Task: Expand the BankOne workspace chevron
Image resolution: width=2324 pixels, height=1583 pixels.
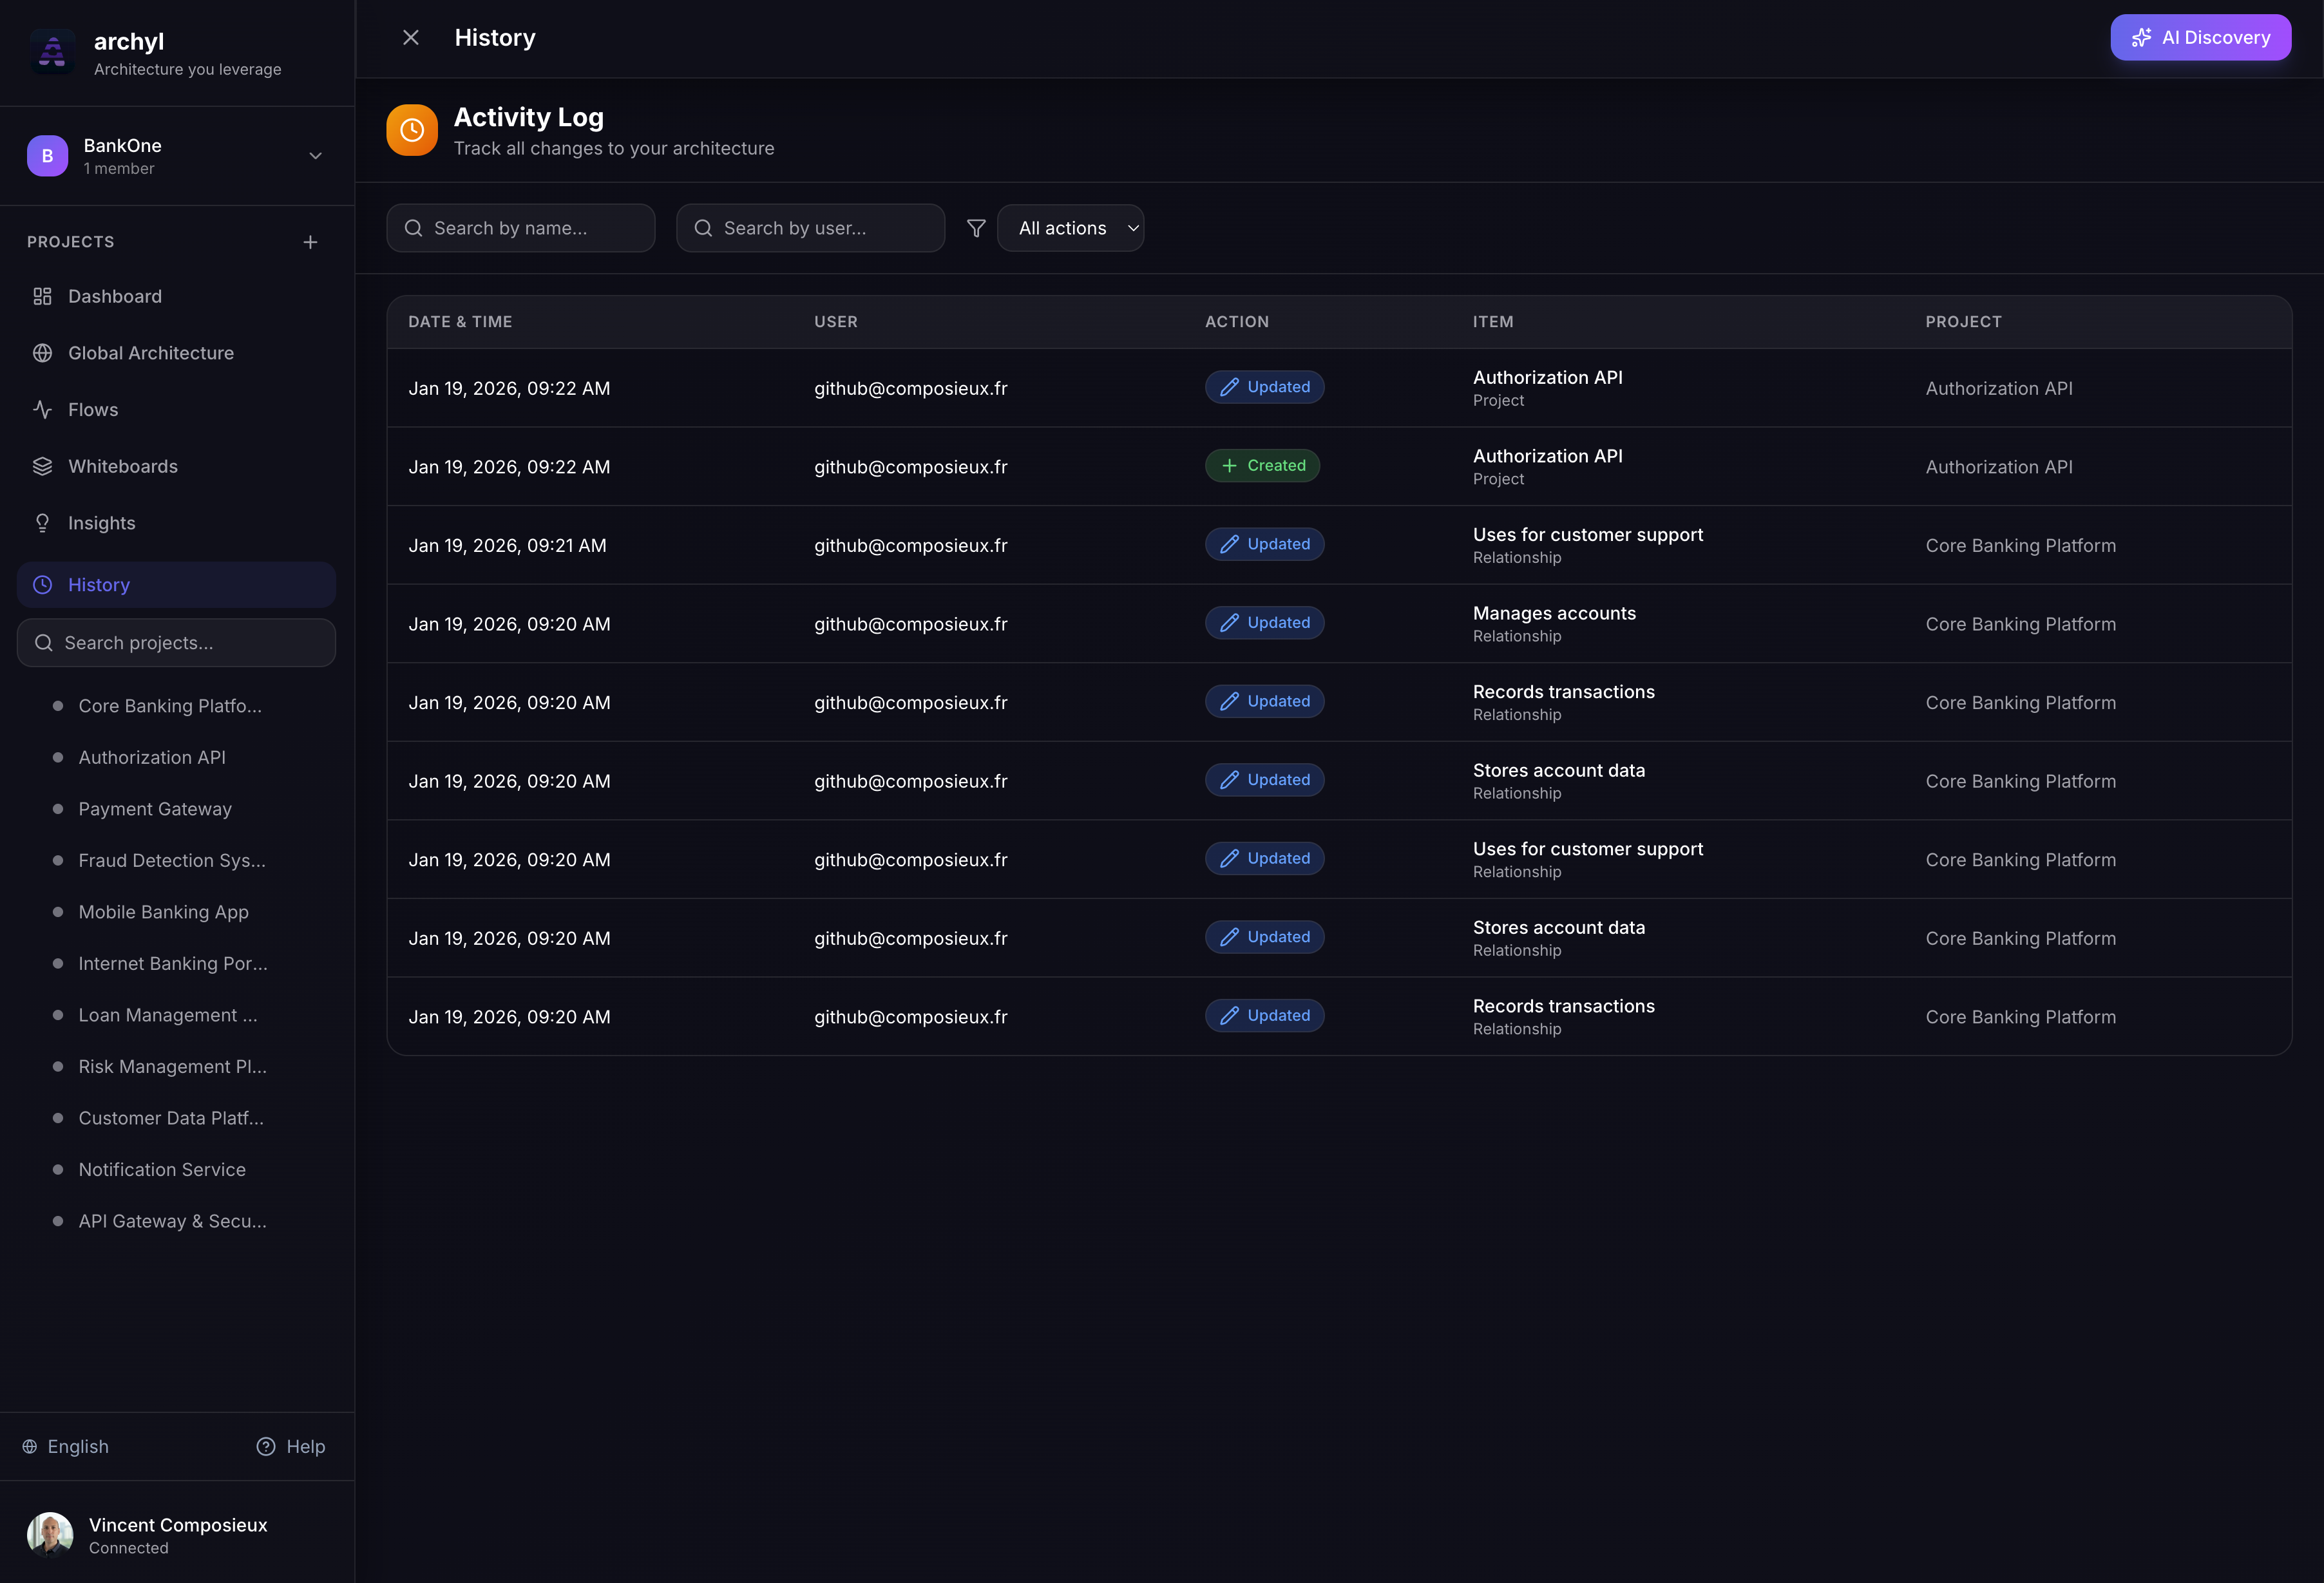Action: tap(315, 156)
